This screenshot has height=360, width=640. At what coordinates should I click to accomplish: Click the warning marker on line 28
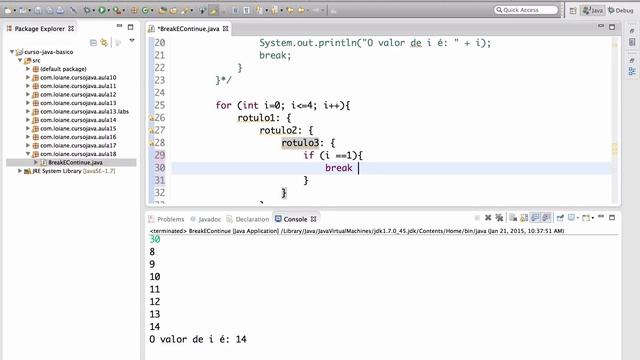click(151, 143)
